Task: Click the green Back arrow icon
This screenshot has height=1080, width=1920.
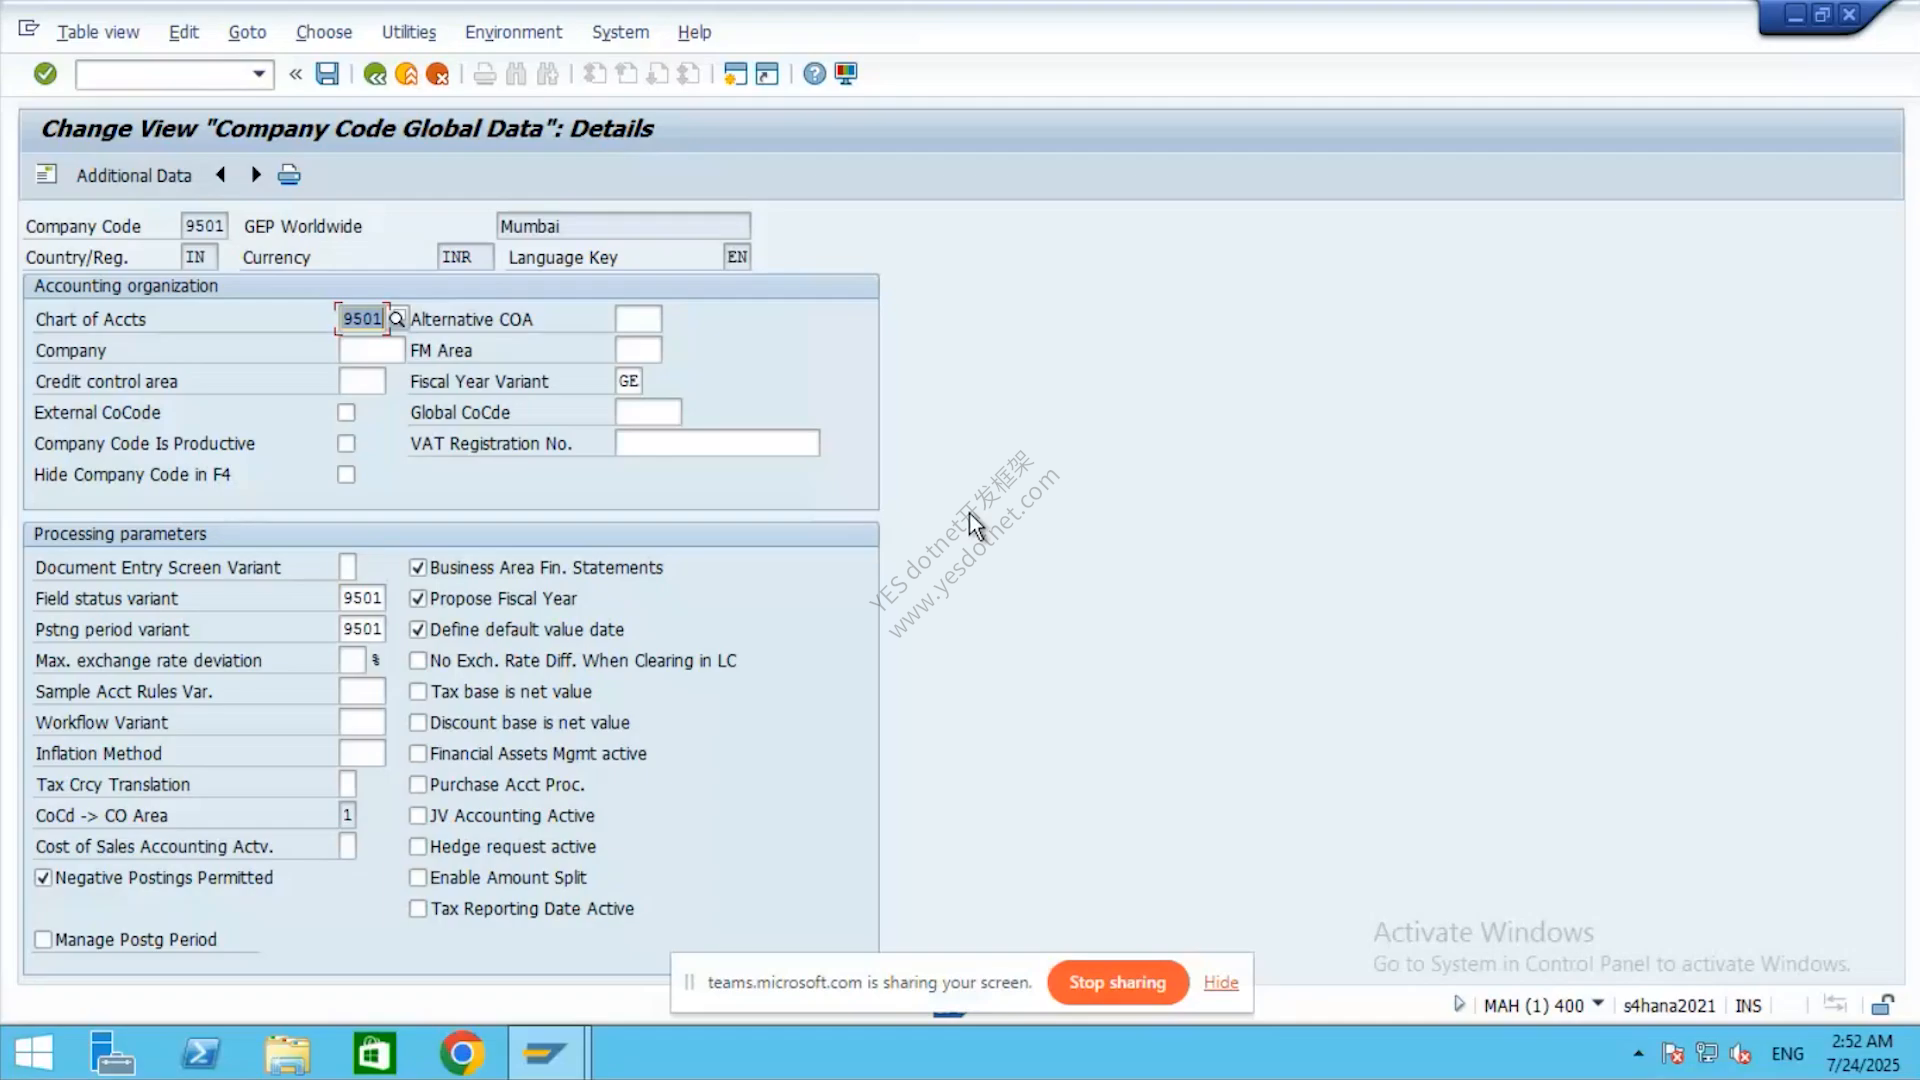Action: [375, 74]
